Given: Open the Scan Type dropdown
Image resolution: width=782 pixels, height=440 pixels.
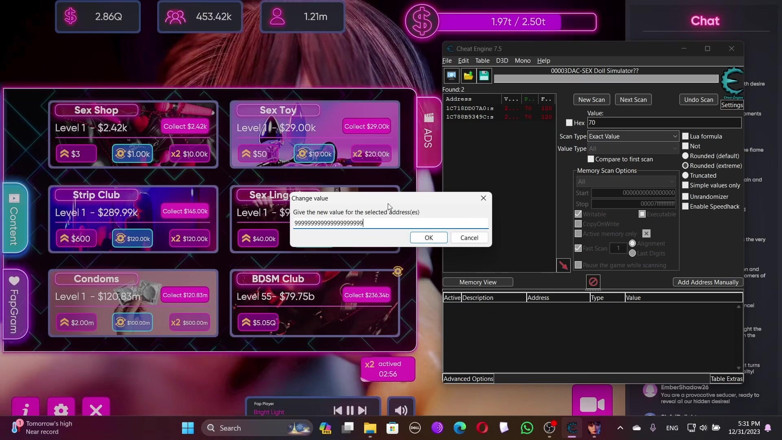Looking at the screenshot, I should tap(633, 136).
